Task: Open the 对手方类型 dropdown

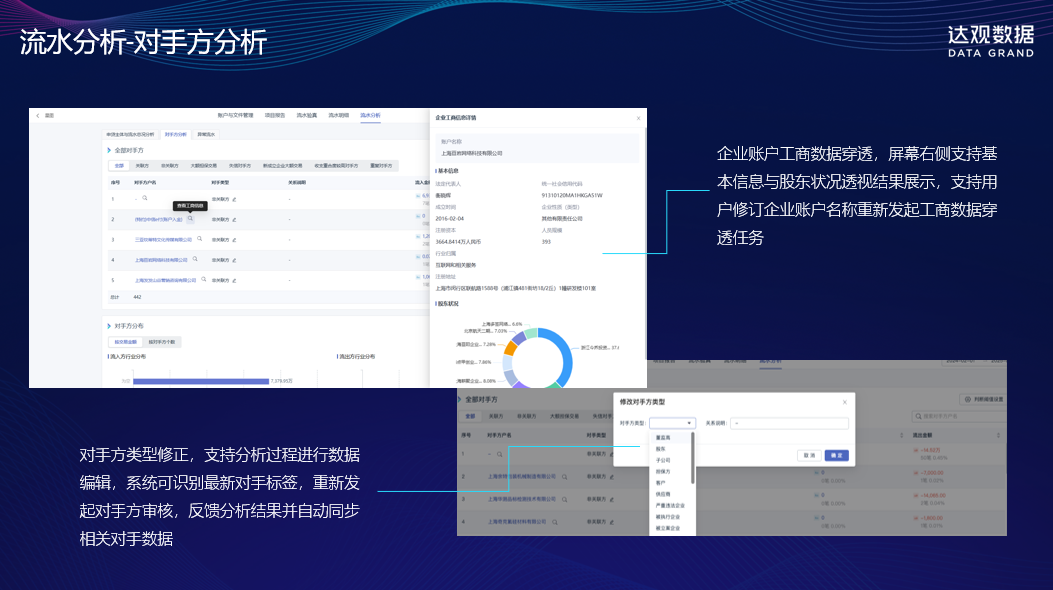Action: pos(671,423)
